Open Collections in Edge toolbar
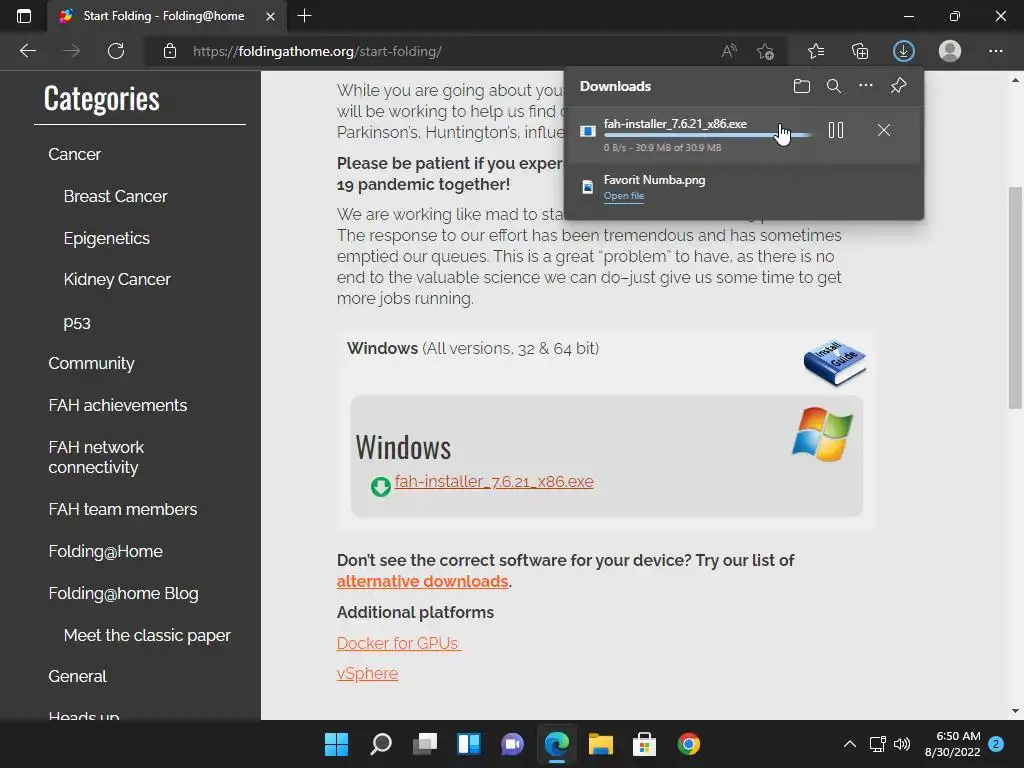The image size is (1024, 768). (860, 51)
